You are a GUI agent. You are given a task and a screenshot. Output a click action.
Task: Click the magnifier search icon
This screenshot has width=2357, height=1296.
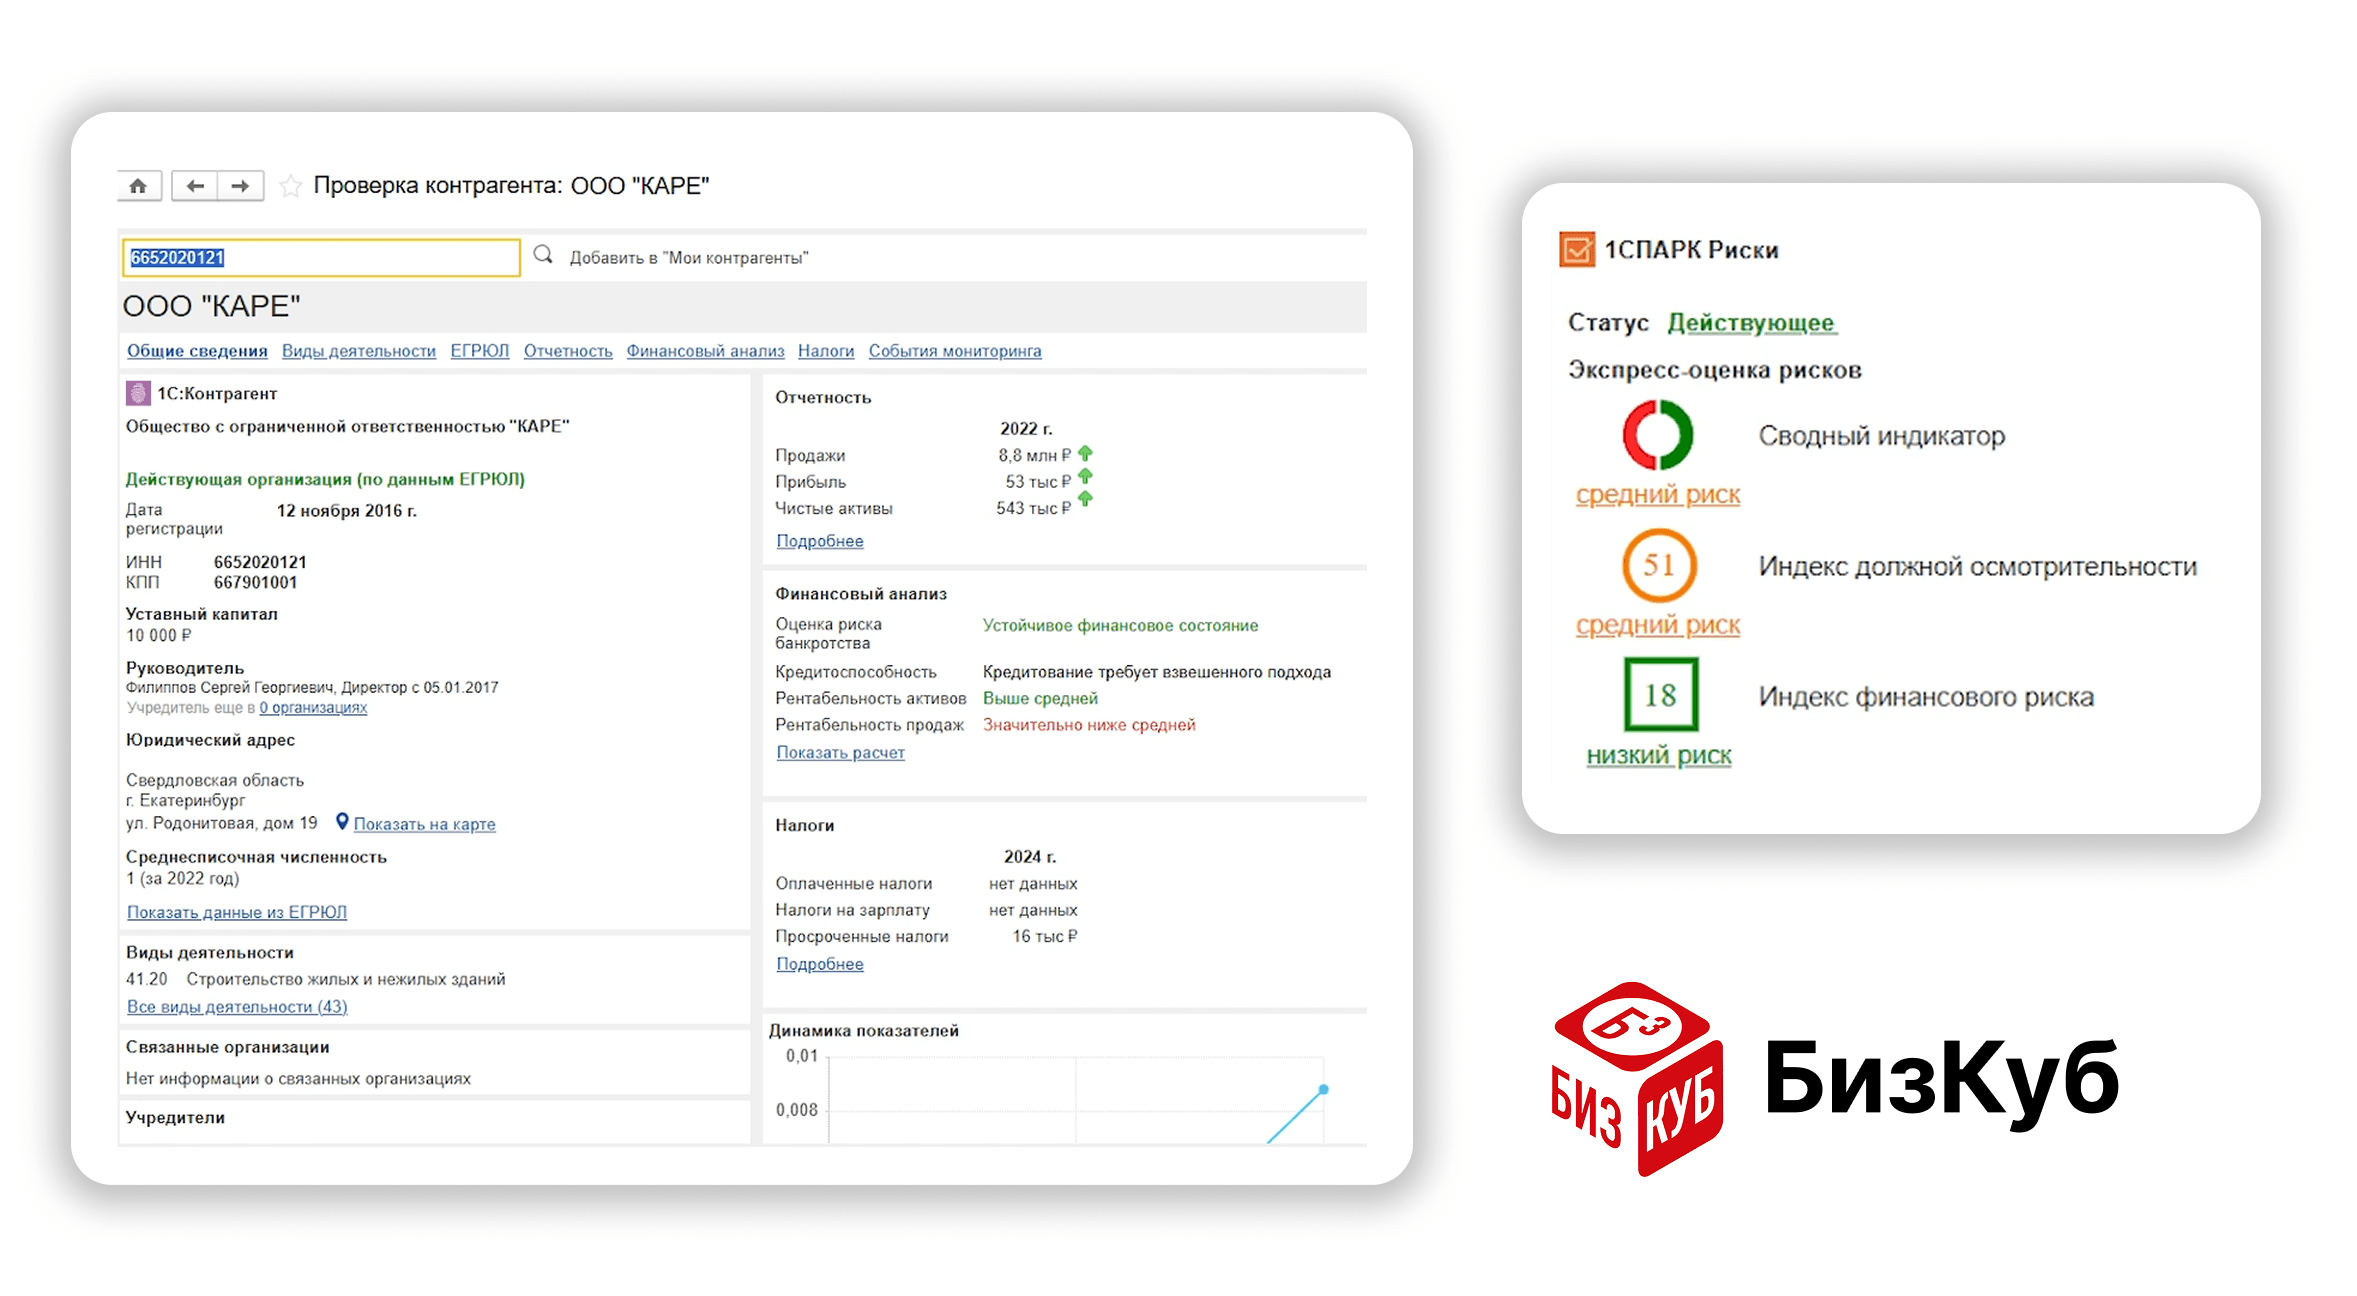(x=543, y=255)
